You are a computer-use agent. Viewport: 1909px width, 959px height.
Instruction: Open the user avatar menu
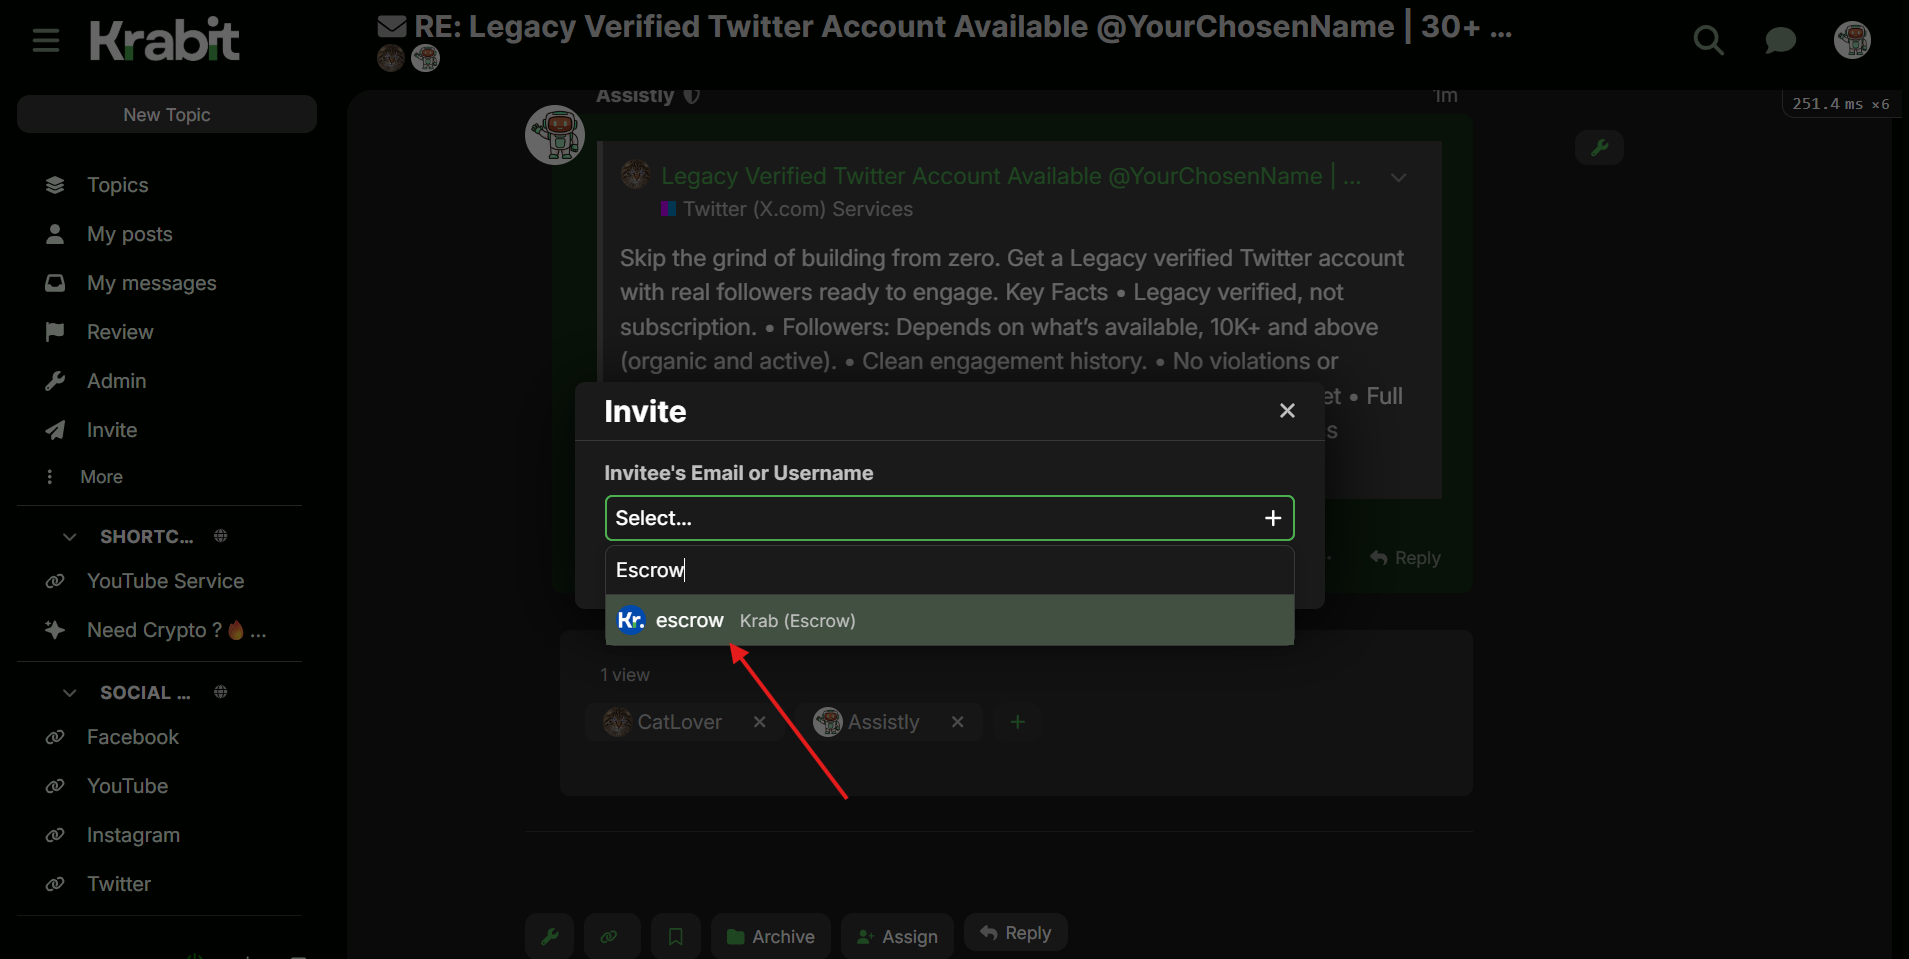1852,41
